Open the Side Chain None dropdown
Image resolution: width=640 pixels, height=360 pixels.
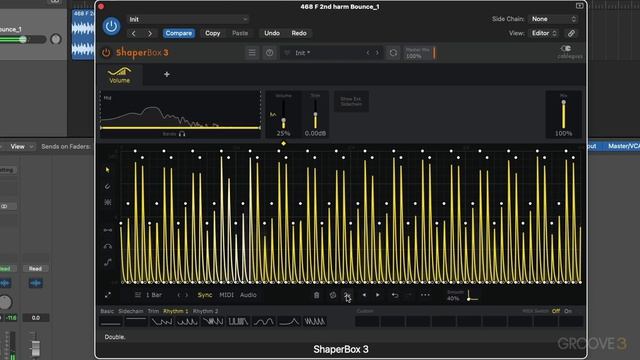point(553,19)
